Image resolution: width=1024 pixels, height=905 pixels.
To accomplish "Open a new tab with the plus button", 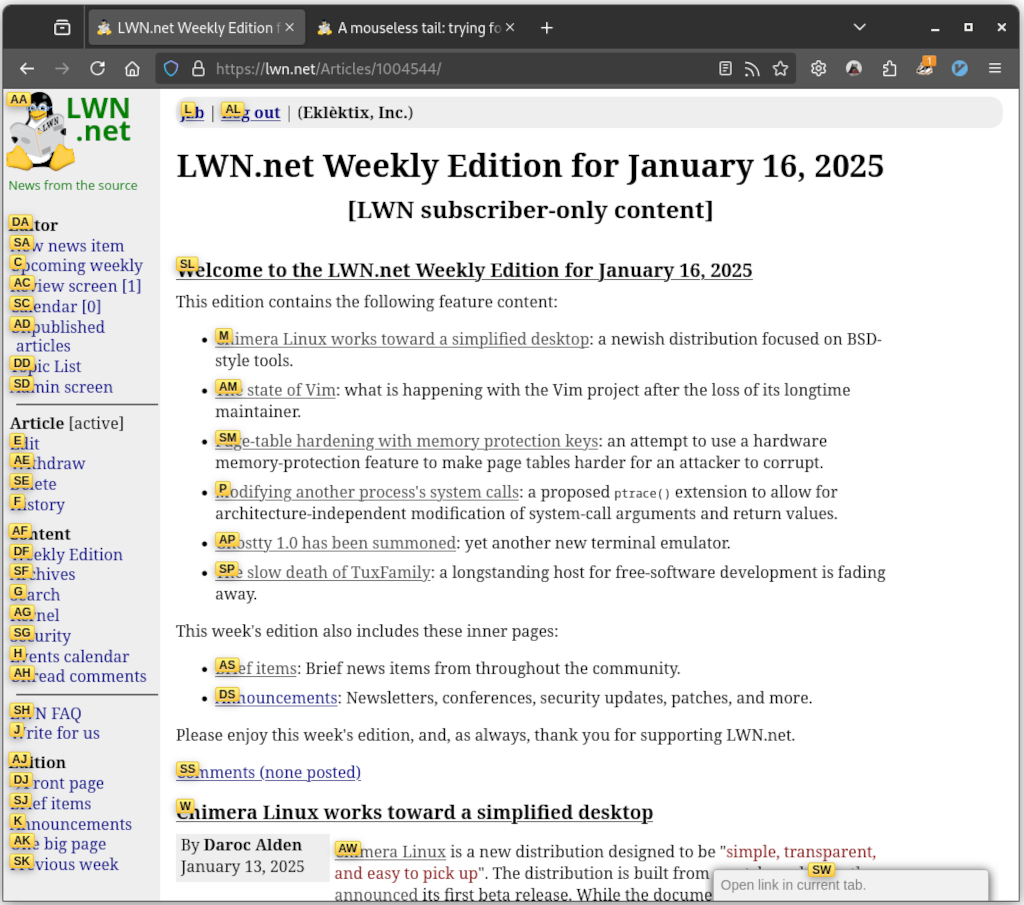I will [x=546, y=28].
